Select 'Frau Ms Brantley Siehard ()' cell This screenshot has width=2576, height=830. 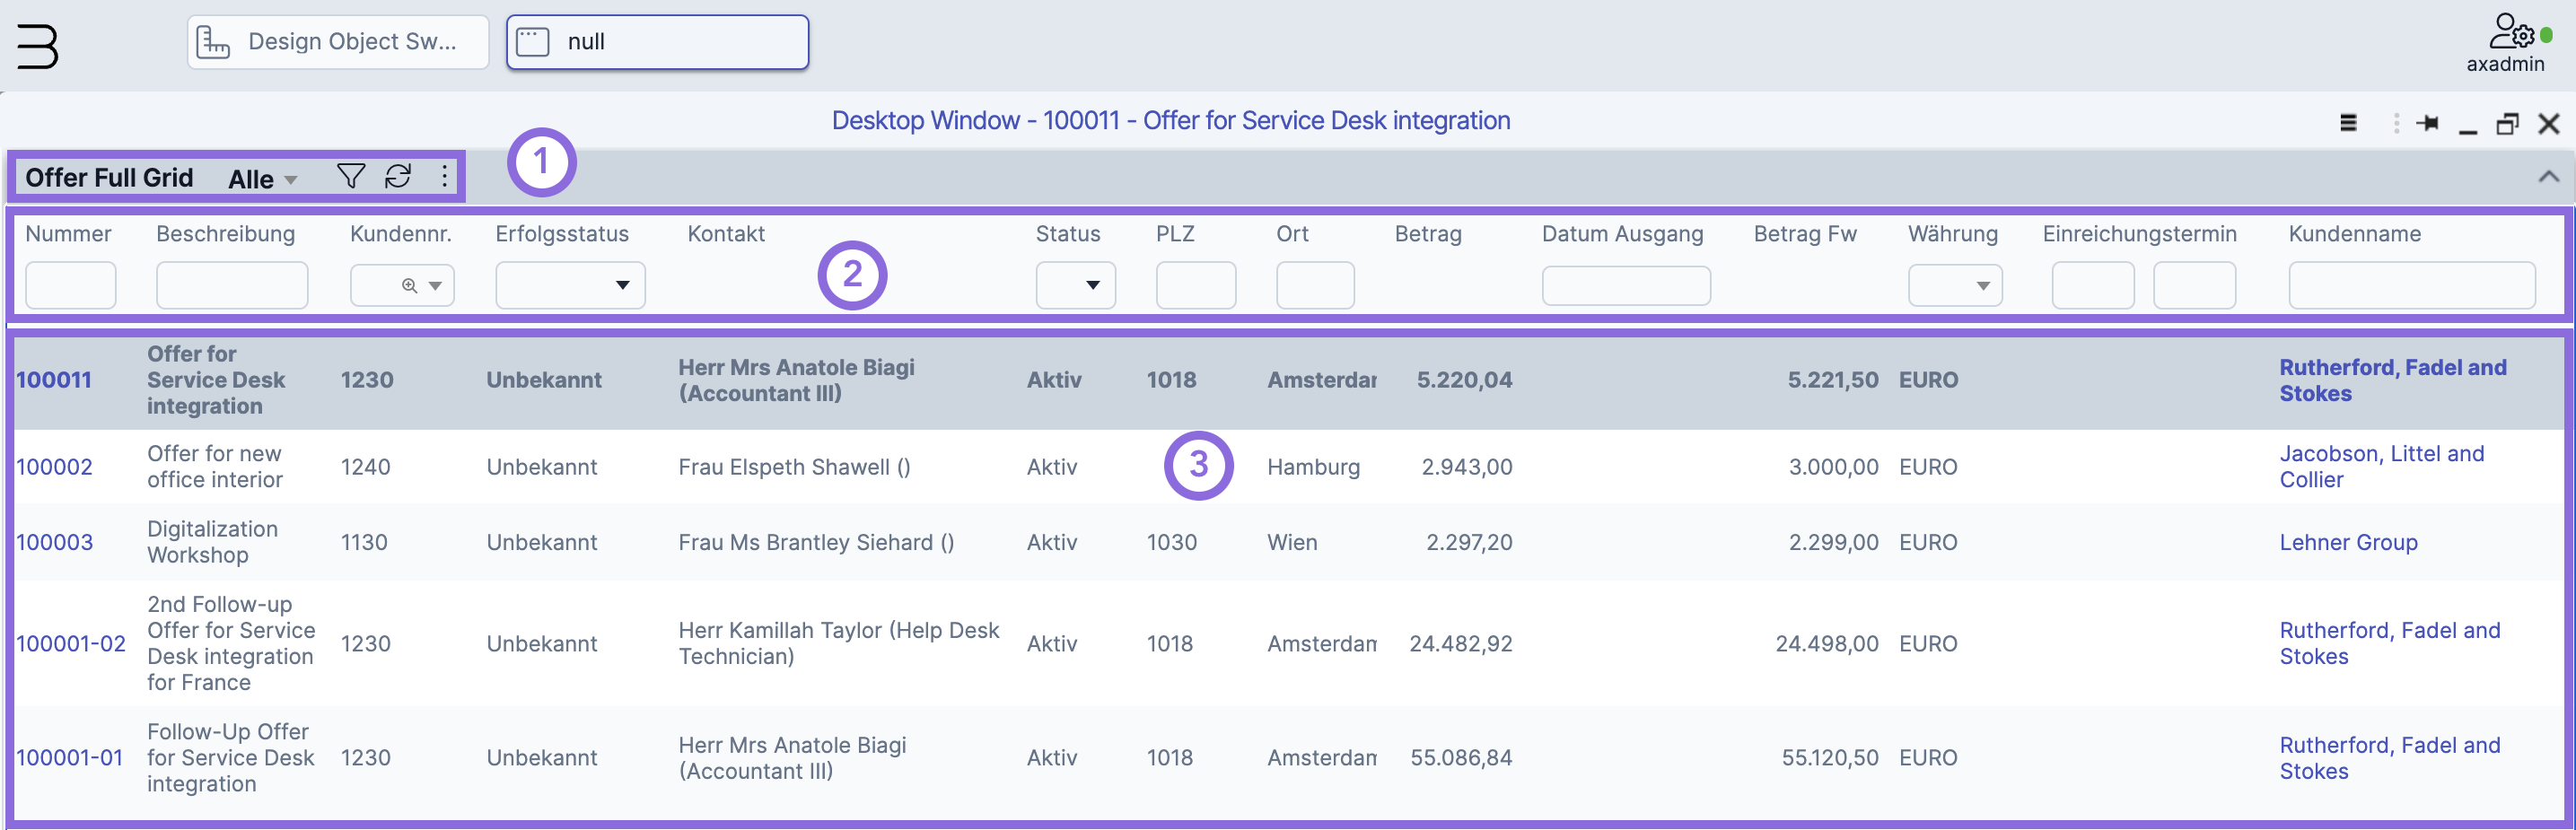[816, 542]
